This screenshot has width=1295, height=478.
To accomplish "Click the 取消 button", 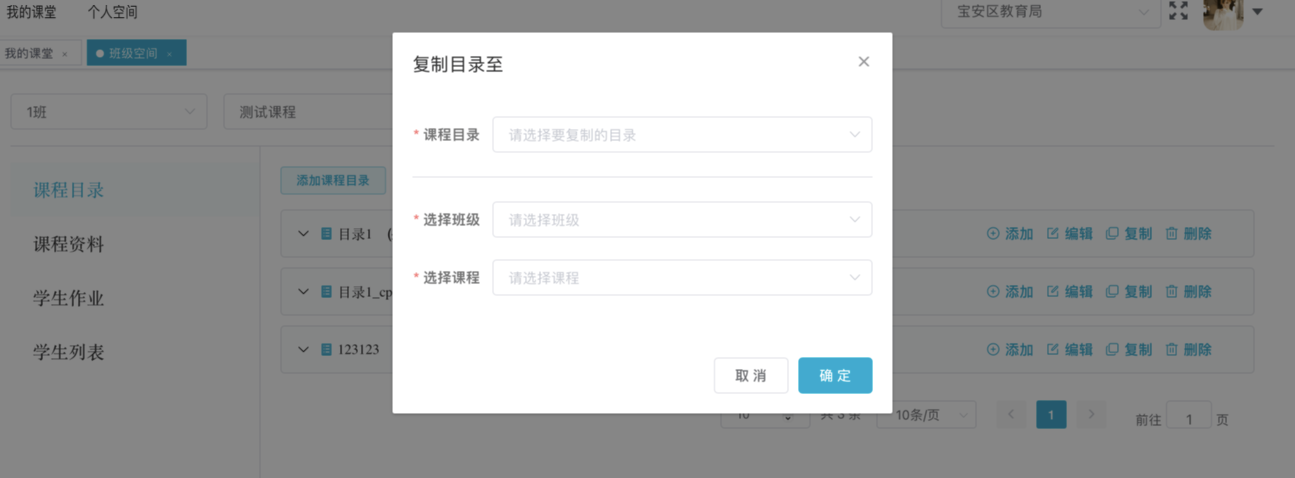I will pos(750,376).
